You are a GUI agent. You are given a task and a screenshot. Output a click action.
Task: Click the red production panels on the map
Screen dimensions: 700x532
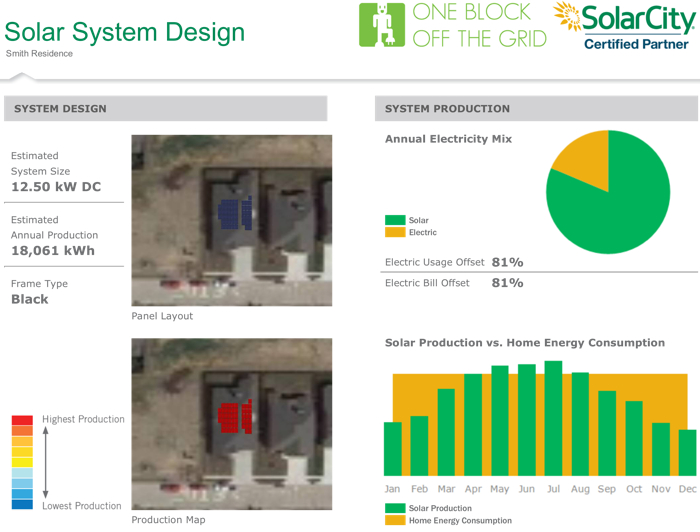pos(234,415)
